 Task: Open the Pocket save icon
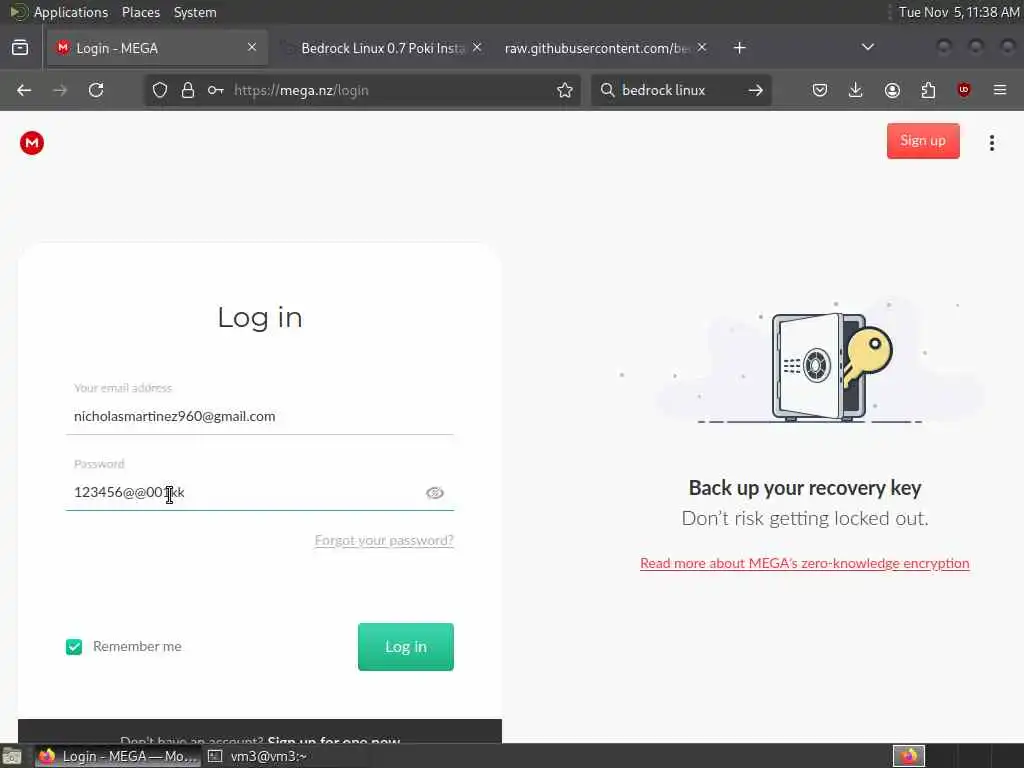[820, 90]
